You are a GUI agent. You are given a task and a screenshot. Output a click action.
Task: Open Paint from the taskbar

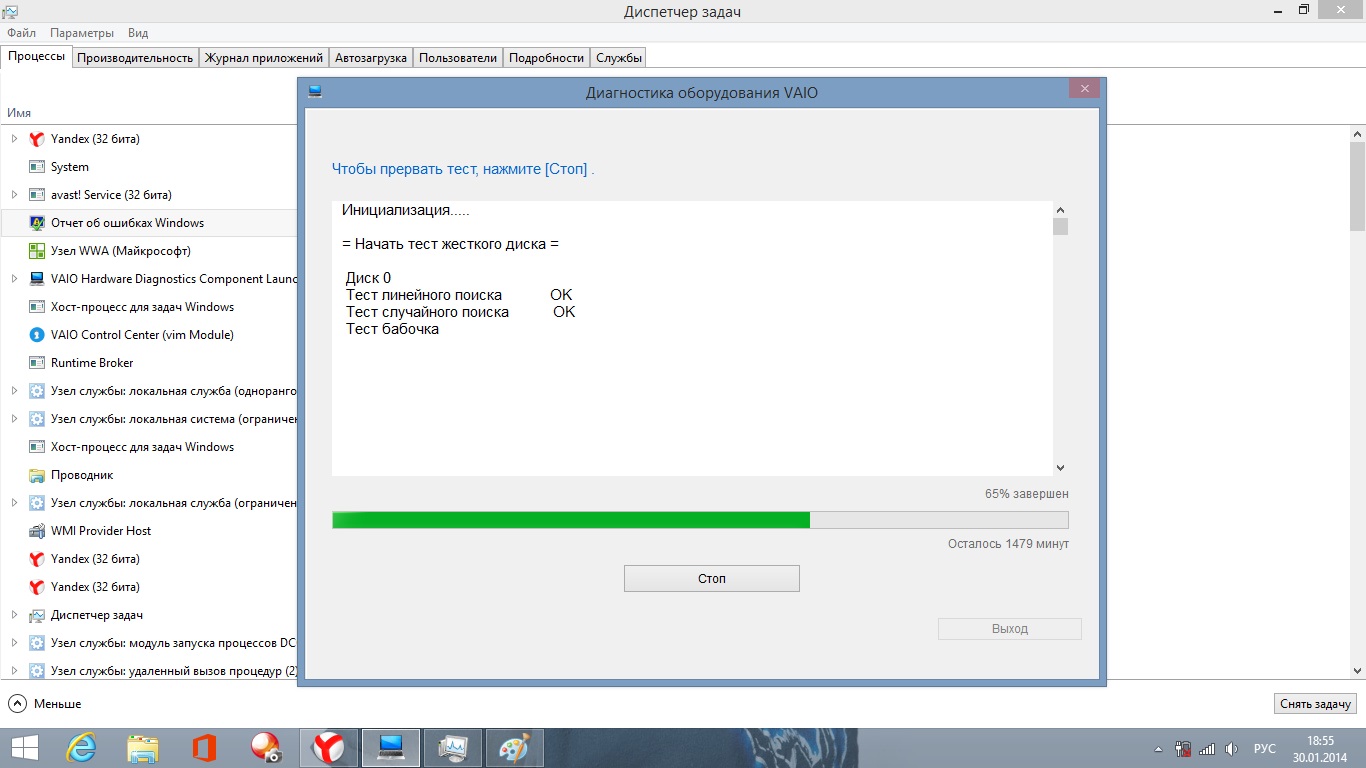514,748
